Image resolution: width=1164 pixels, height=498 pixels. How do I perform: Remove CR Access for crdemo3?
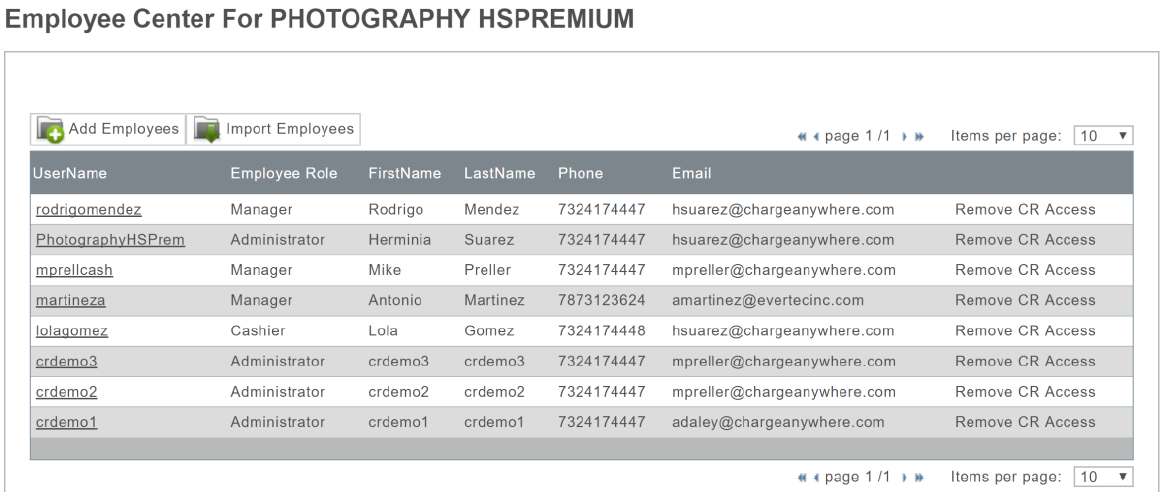click(x=1025, y=362)
